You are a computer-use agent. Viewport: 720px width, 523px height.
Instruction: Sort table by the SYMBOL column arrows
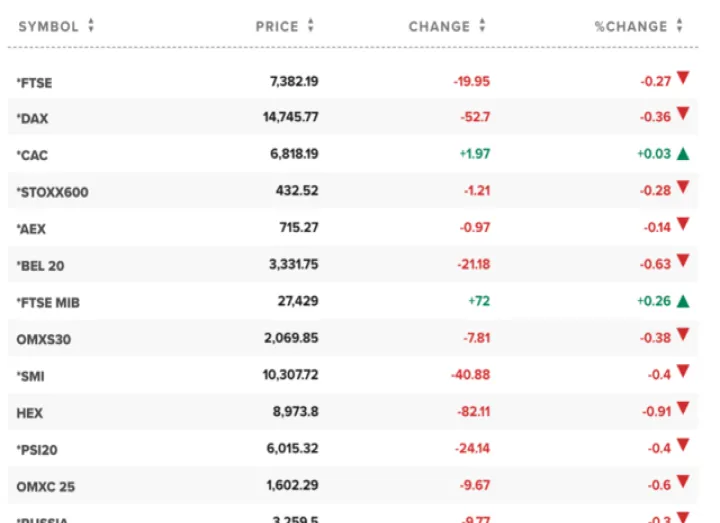(x=91, y=27)
